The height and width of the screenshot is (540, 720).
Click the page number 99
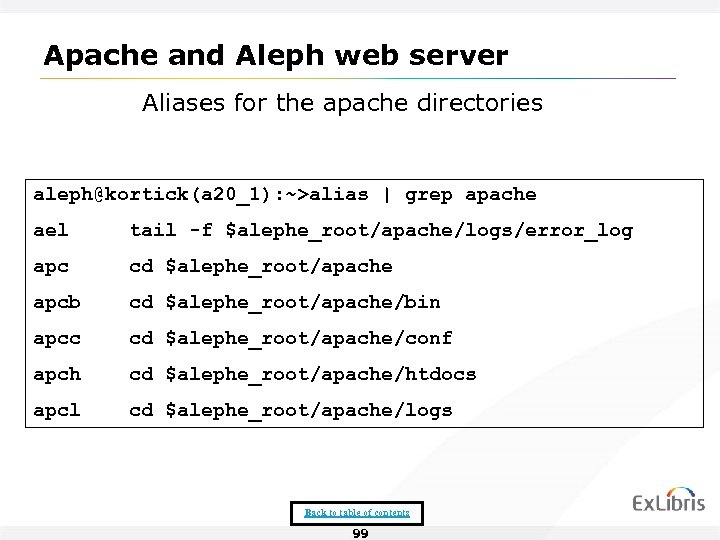pyautogui.click(x=361, y=534)
